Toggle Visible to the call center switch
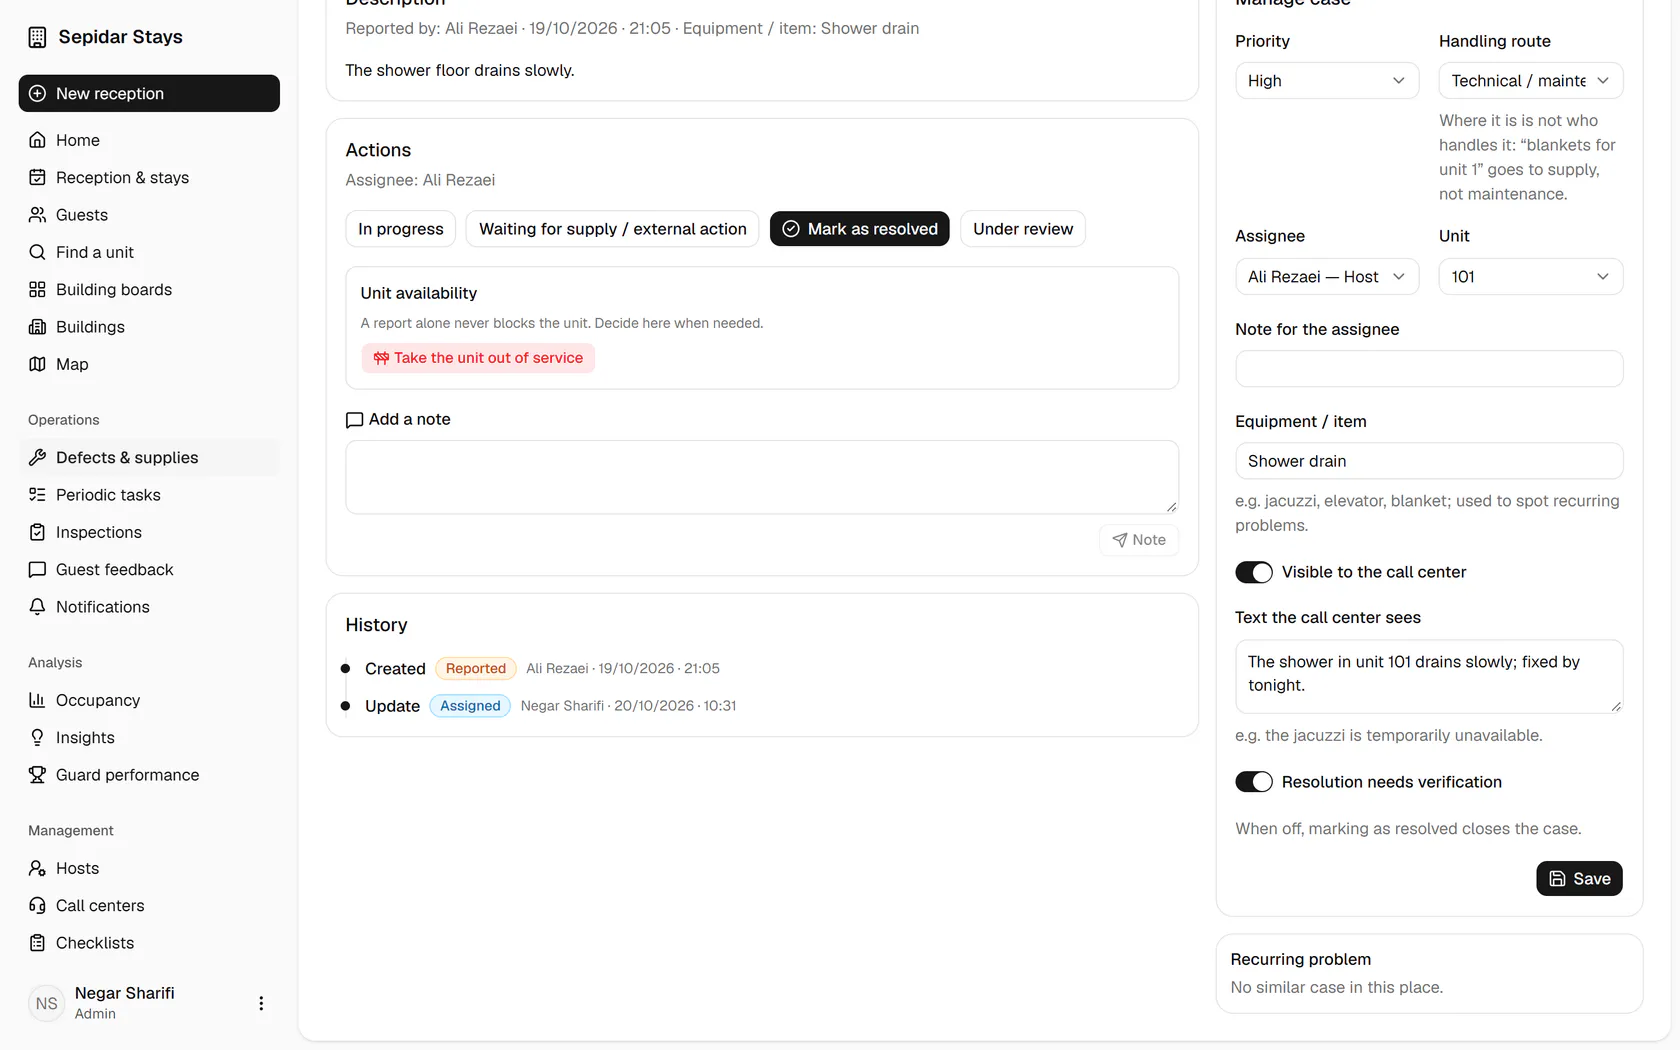 [x=1254, y=572]
